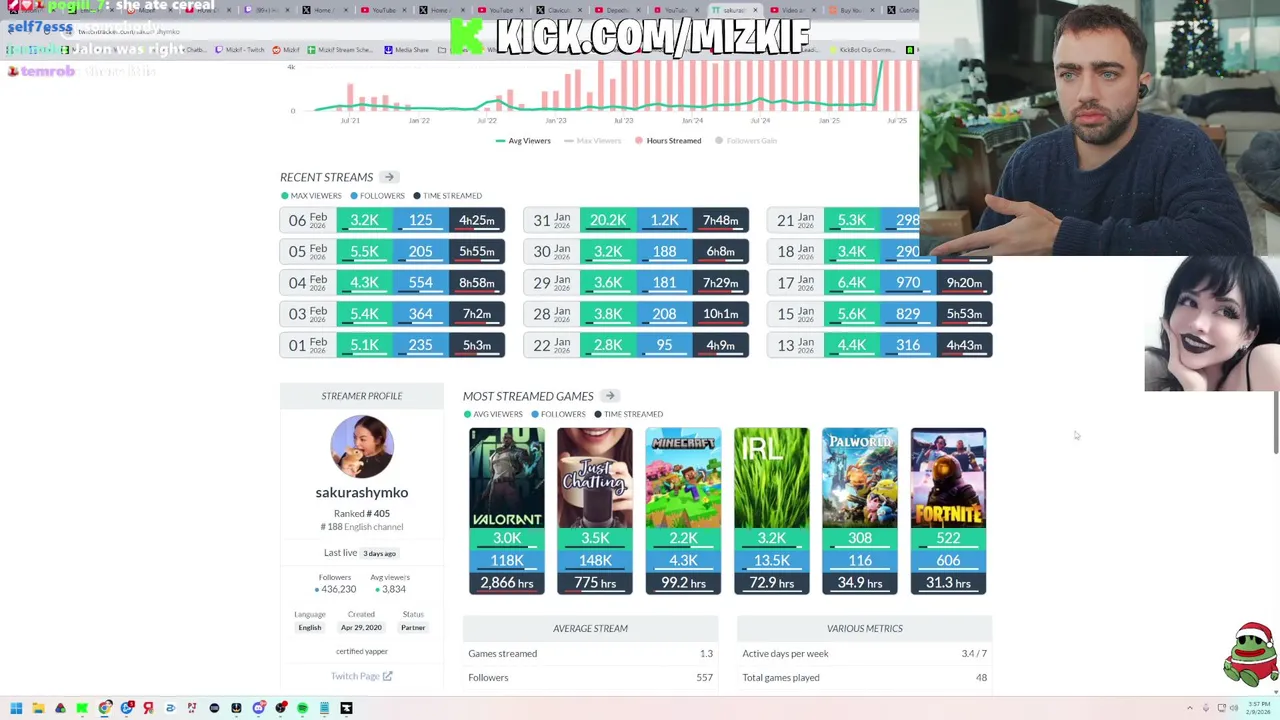Select the 'Total games played' metric row

[864, 677]
